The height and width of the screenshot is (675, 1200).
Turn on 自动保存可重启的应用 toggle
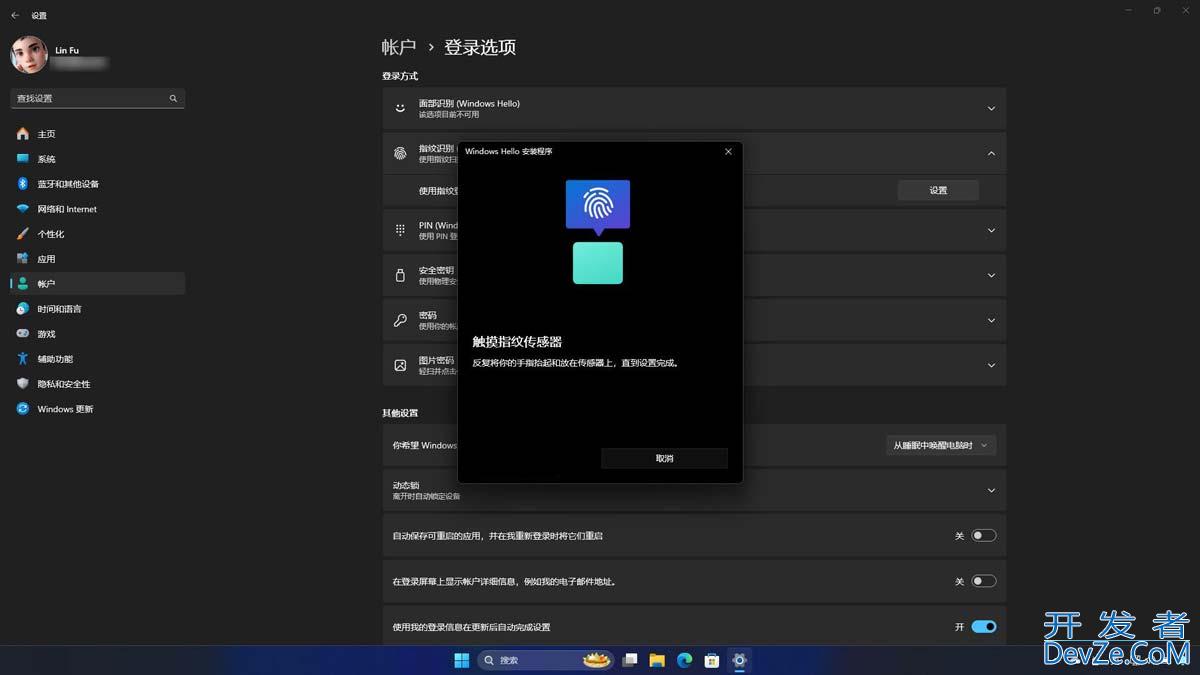tap(984, 536)
